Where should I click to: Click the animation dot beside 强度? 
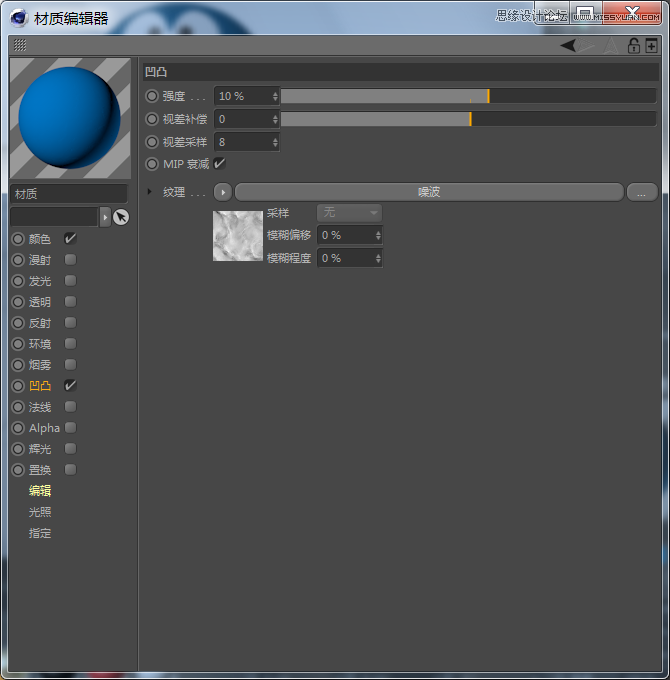(152, 96)
